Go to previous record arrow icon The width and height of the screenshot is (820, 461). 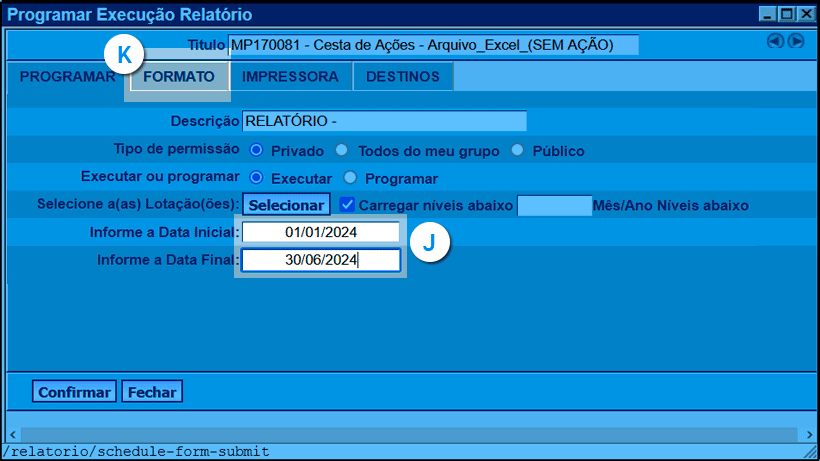click(775, 41)
